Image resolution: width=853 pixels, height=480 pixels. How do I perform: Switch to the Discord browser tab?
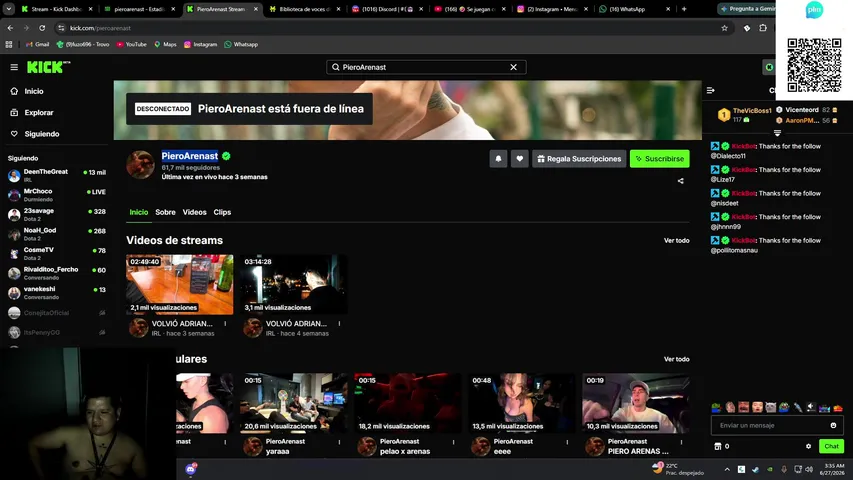point(387,9)
